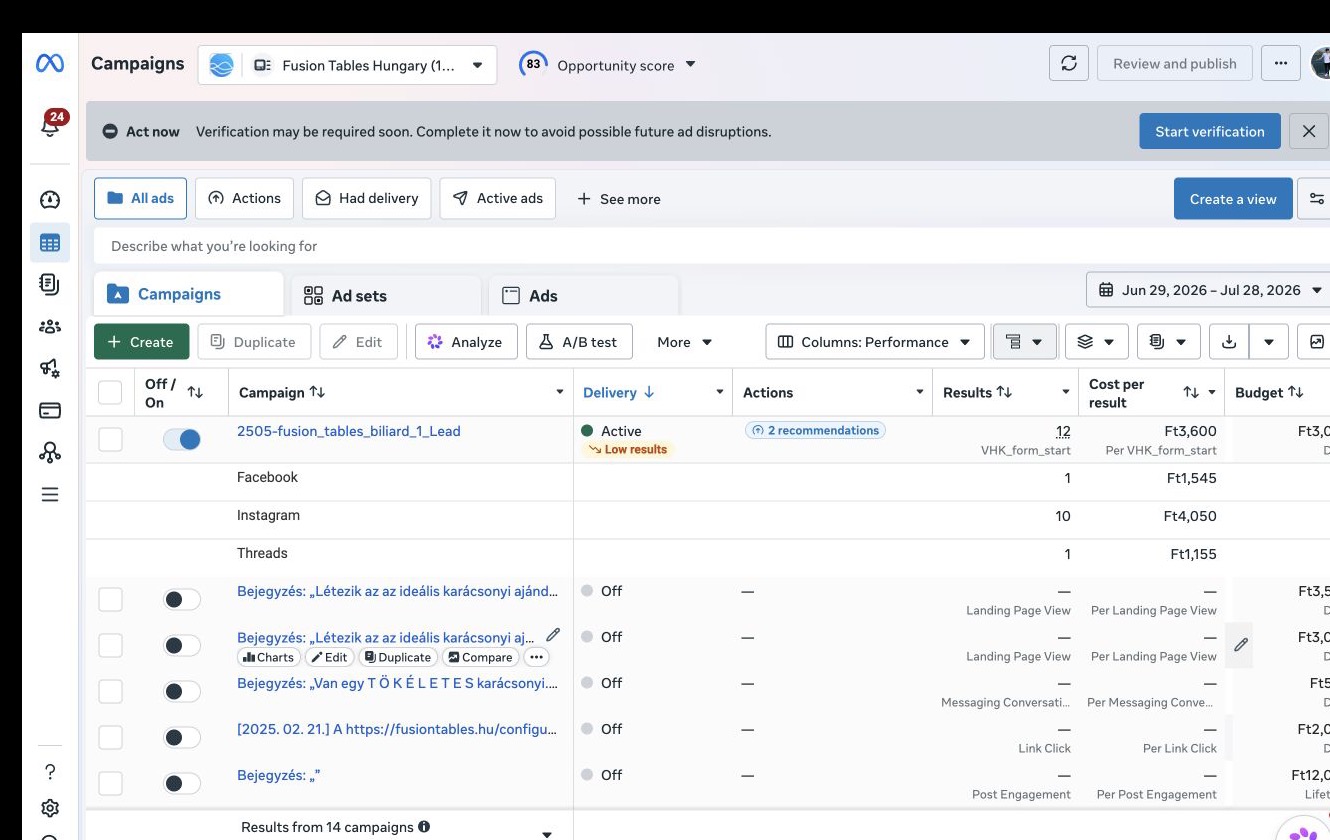Click the Describe what you're looking for search field
1330x840 pixels.
pyautogui.click(x=712, y=246)
